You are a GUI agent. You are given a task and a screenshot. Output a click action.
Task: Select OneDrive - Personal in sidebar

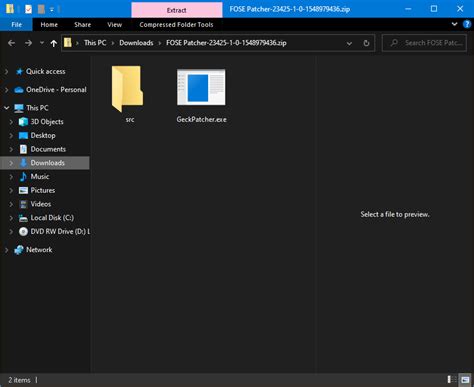56,90
